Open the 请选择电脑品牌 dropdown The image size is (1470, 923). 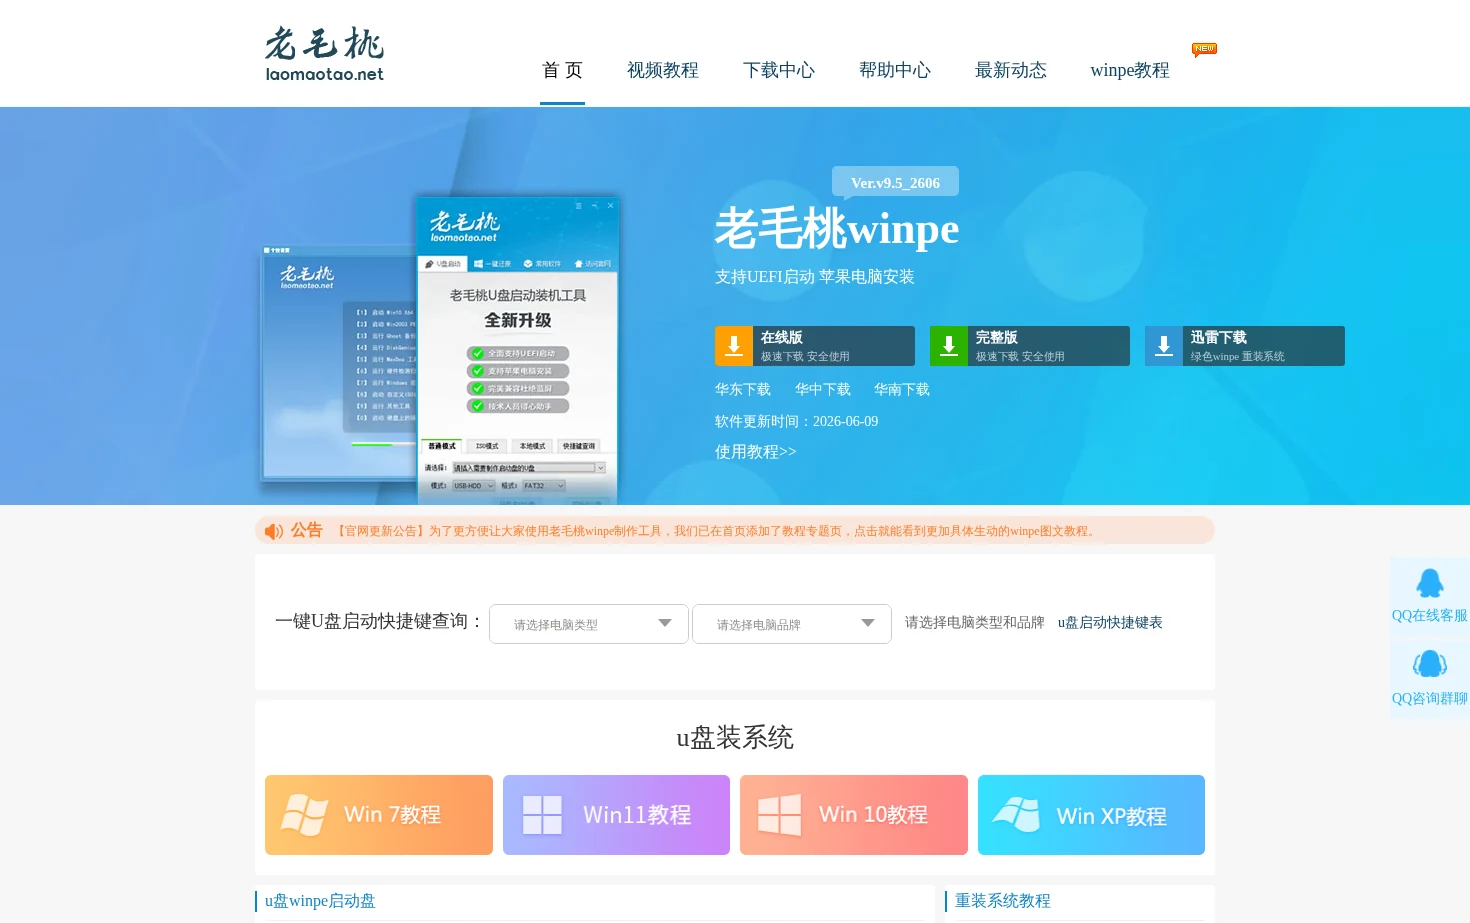click(x=792, y=624)
